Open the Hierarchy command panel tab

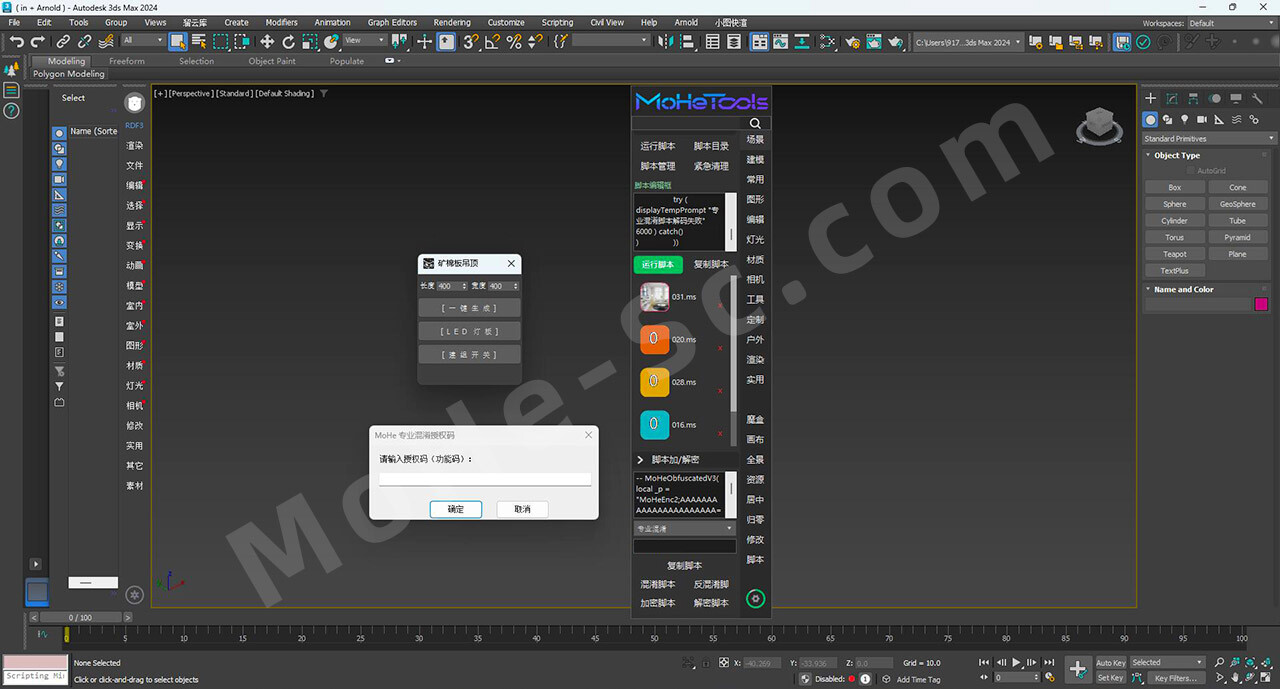(x=1193, y=99)
